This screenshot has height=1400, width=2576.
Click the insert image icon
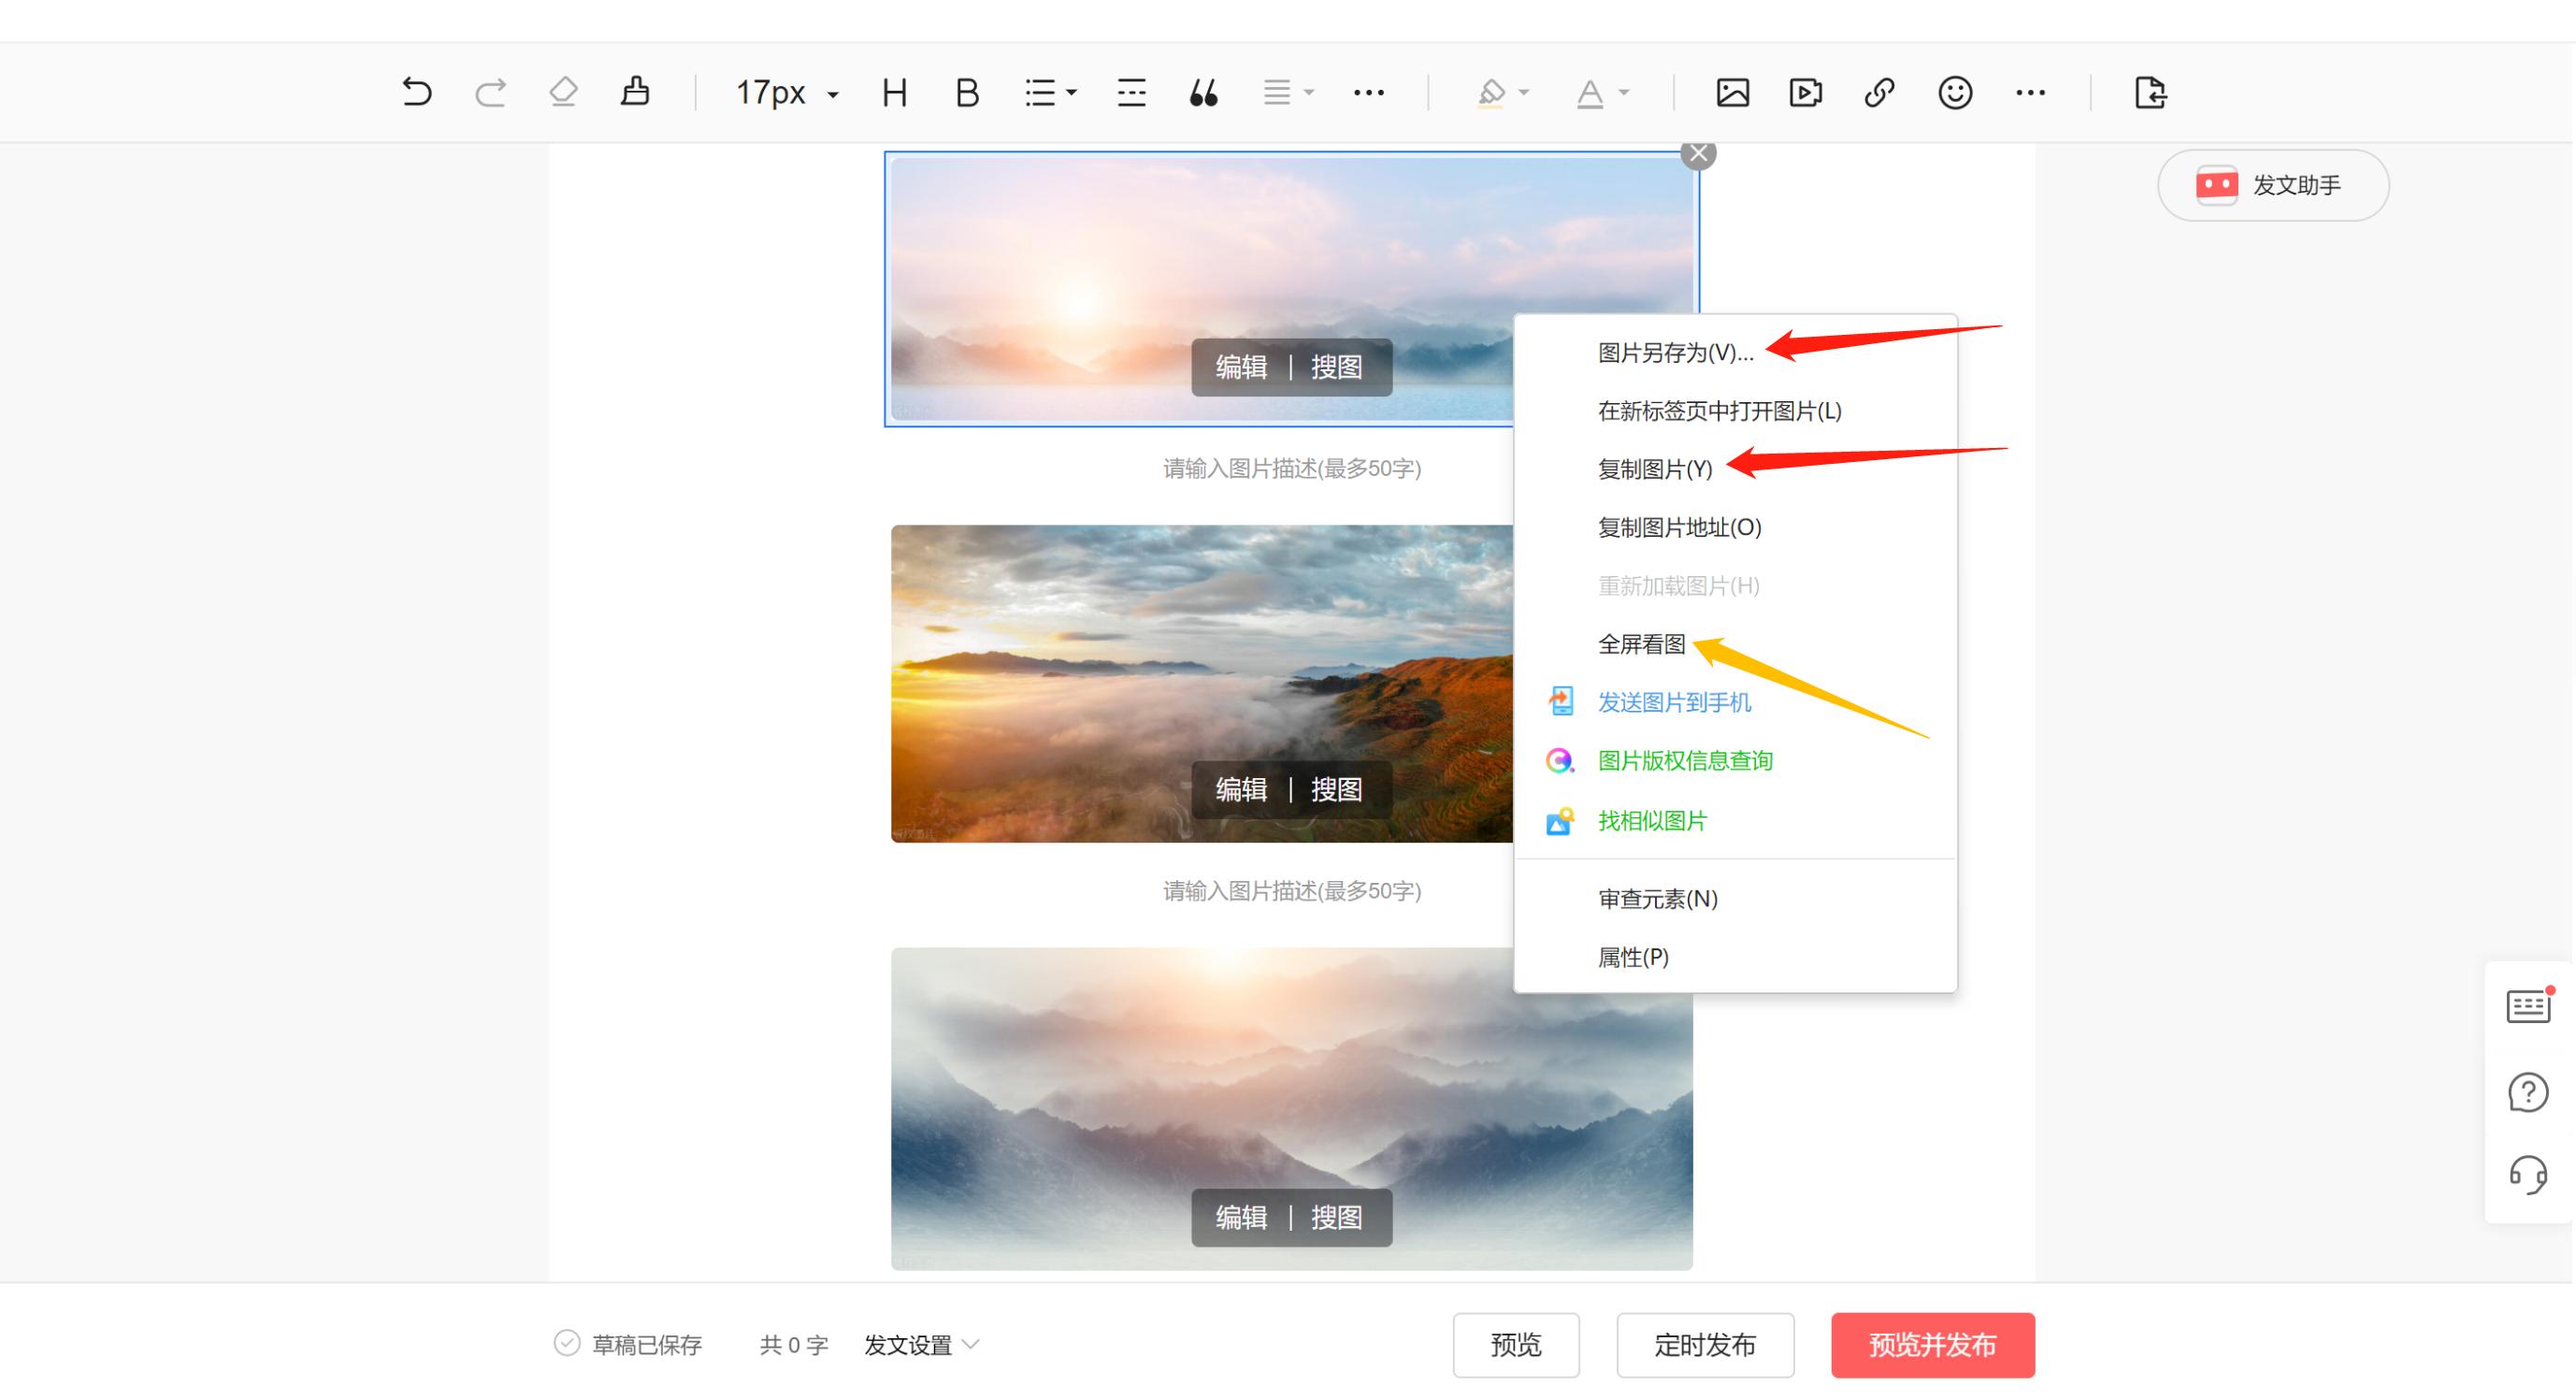click(x=1732, y=92)
